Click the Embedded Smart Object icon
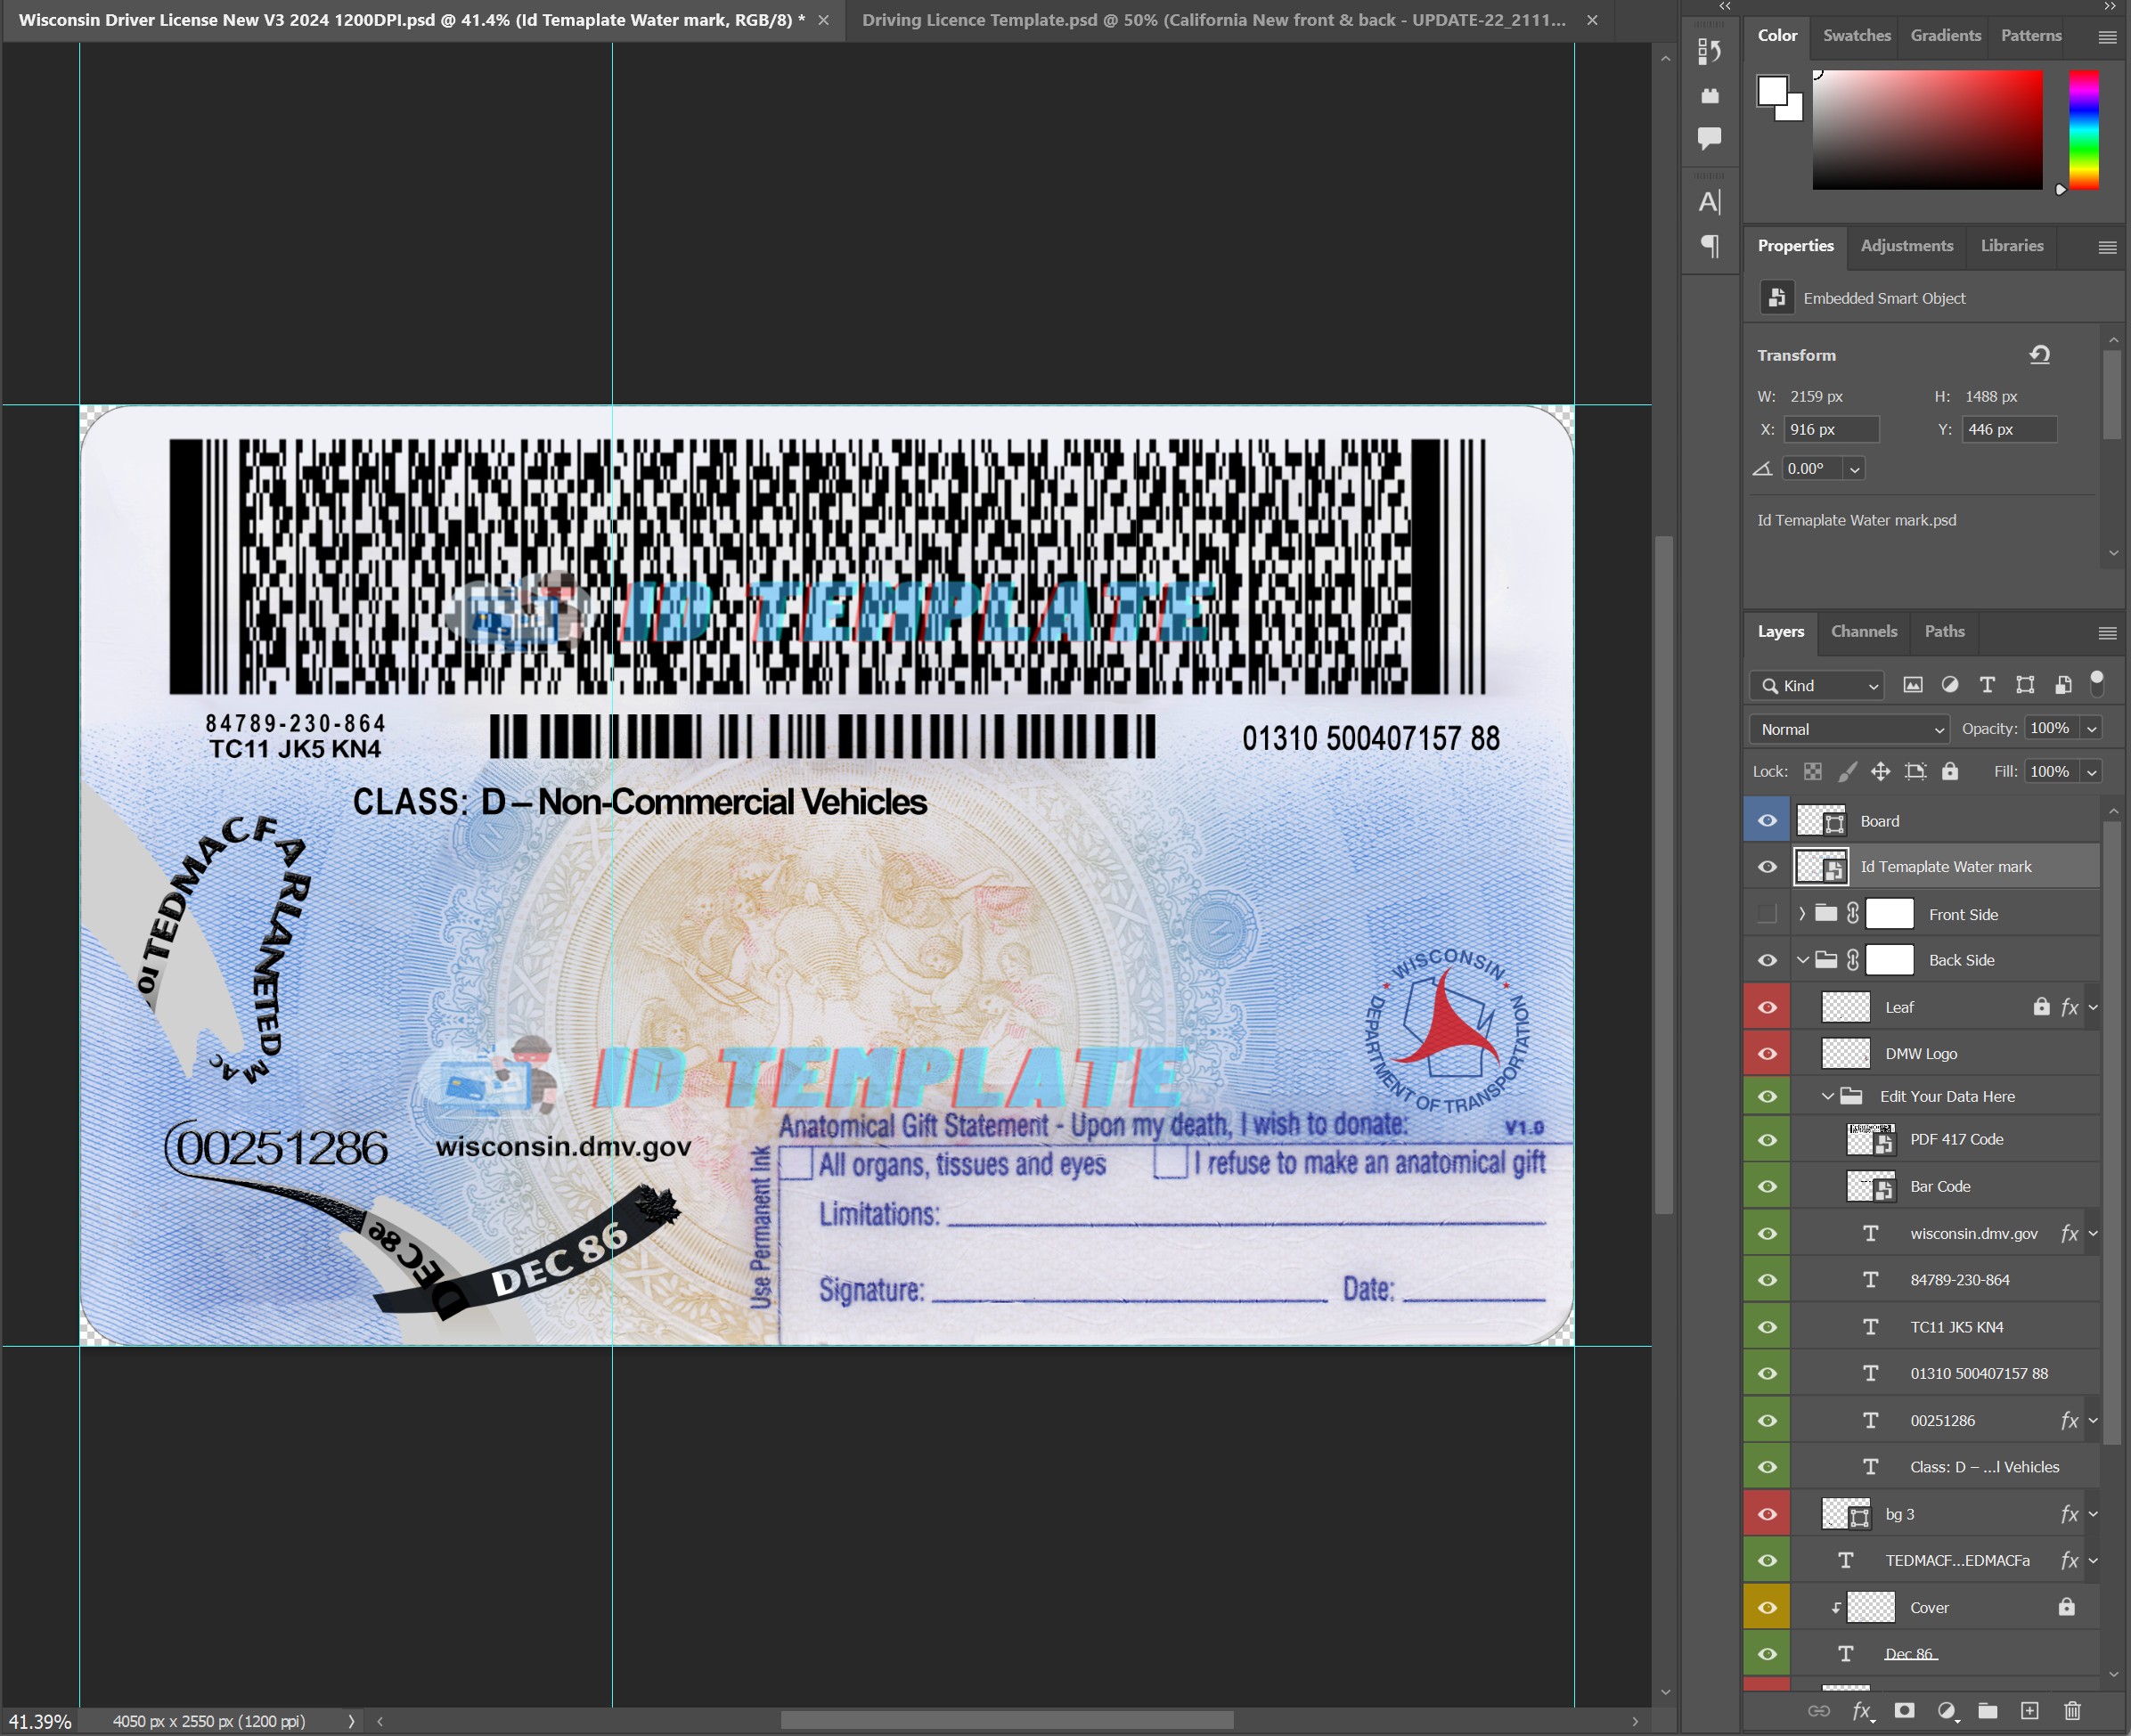This screenshot has width=2131, height=1736. coord(1776,298)
